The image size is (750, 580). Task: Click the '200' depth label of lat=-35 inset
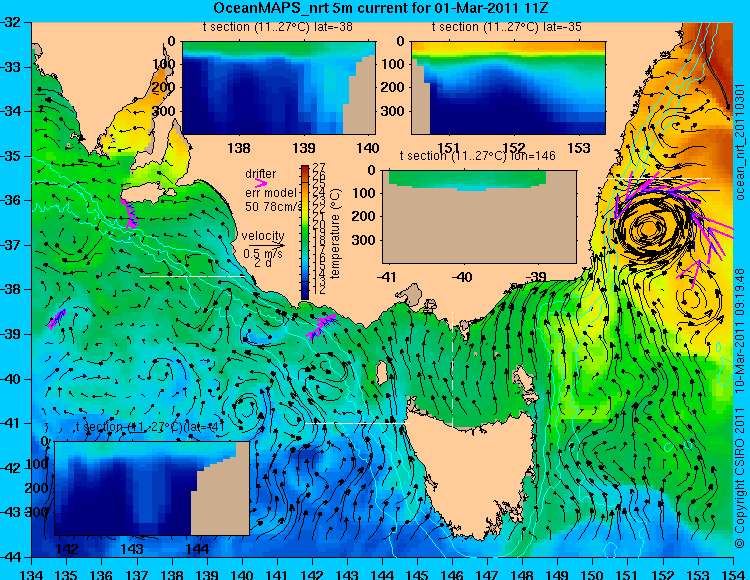tap(394, 87)
